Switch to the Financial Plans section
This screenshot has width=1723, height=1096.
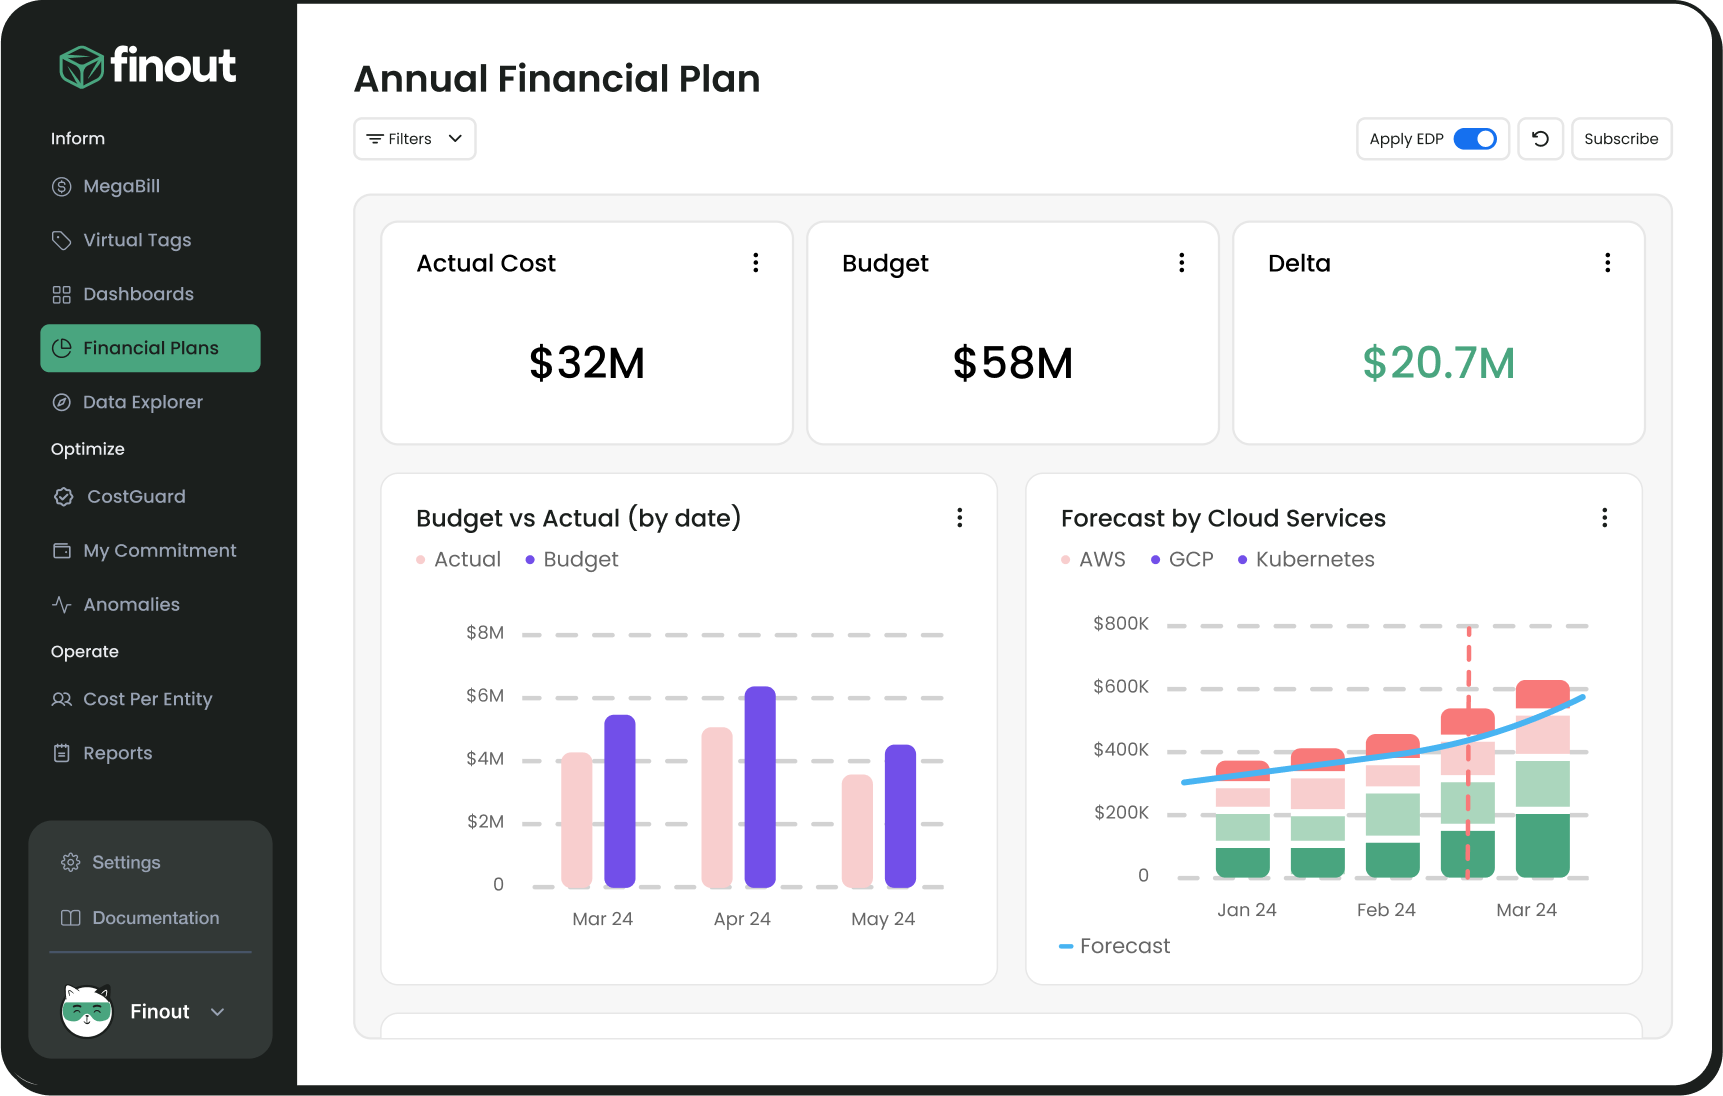point(150,348)
